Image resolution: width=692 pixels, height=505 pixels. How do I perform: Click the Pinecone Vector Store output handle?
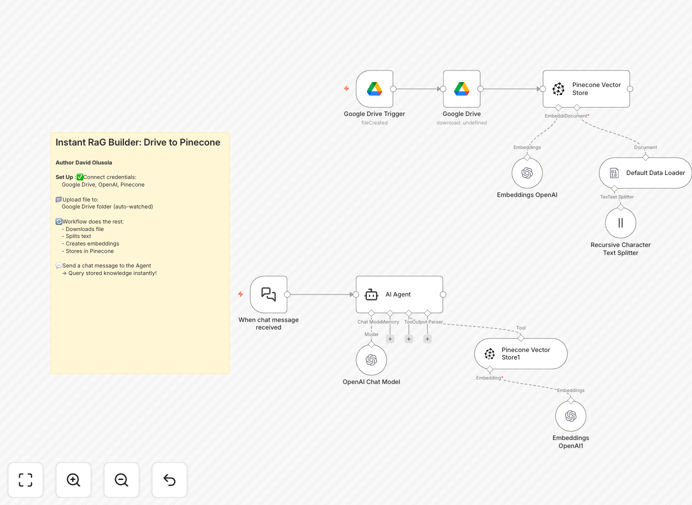[x=630, y=89]
